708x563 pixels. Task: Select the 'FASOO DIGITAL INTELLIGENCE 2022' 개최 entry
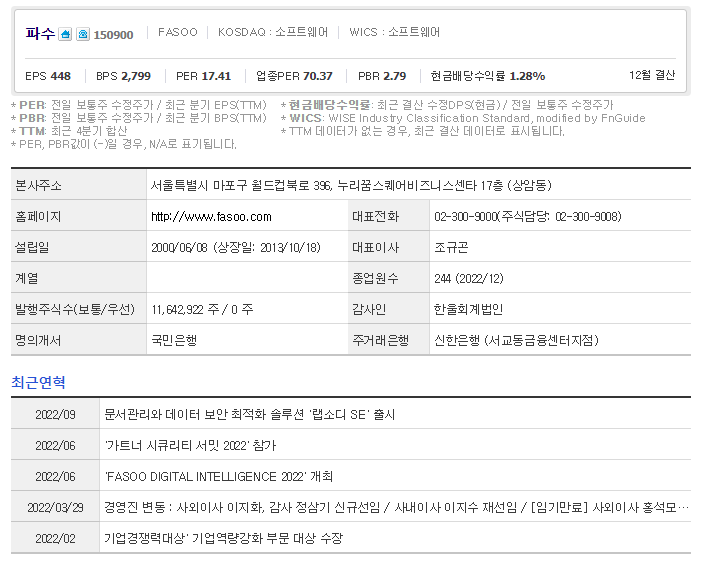coord(219,477)
